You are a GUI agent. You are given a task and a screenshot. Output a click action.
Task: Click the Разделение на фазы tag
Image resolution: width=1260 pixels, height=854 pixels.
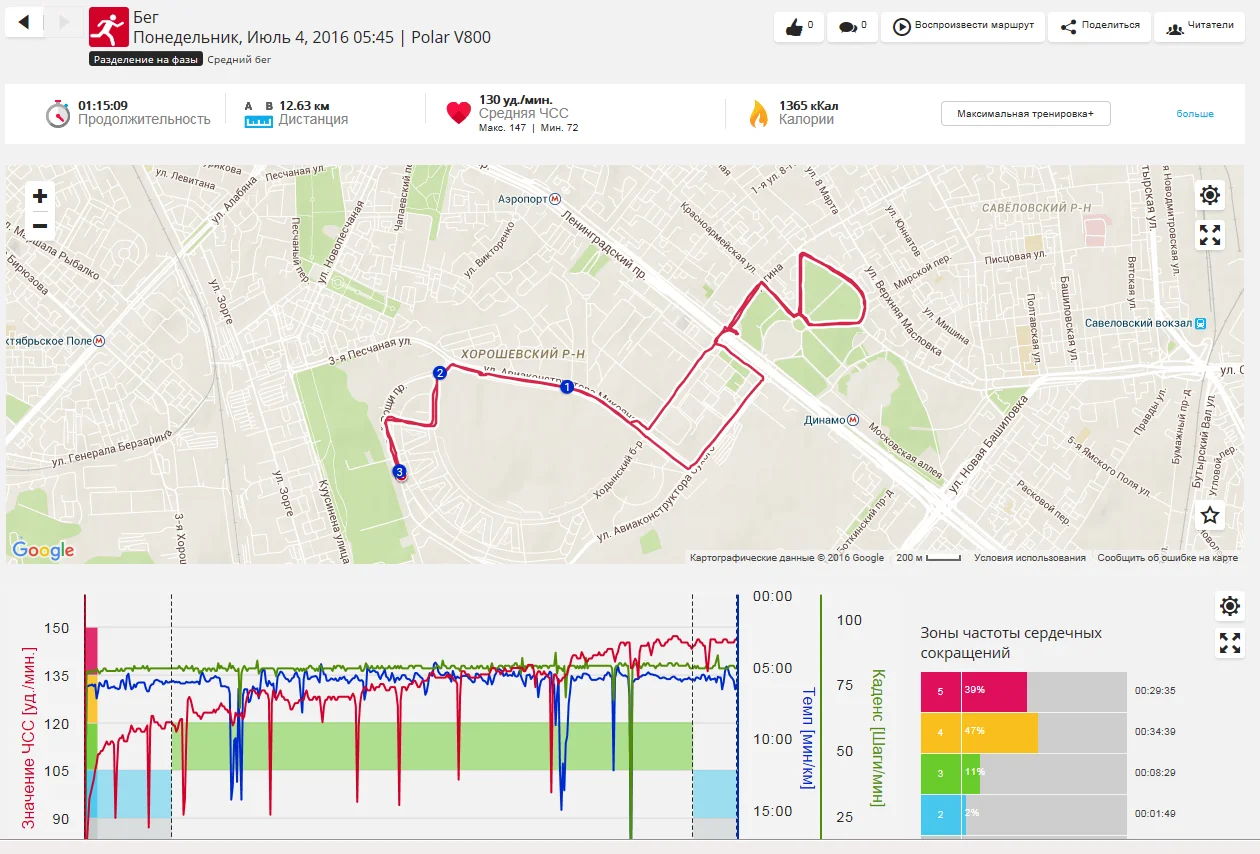tap(146, 59)
